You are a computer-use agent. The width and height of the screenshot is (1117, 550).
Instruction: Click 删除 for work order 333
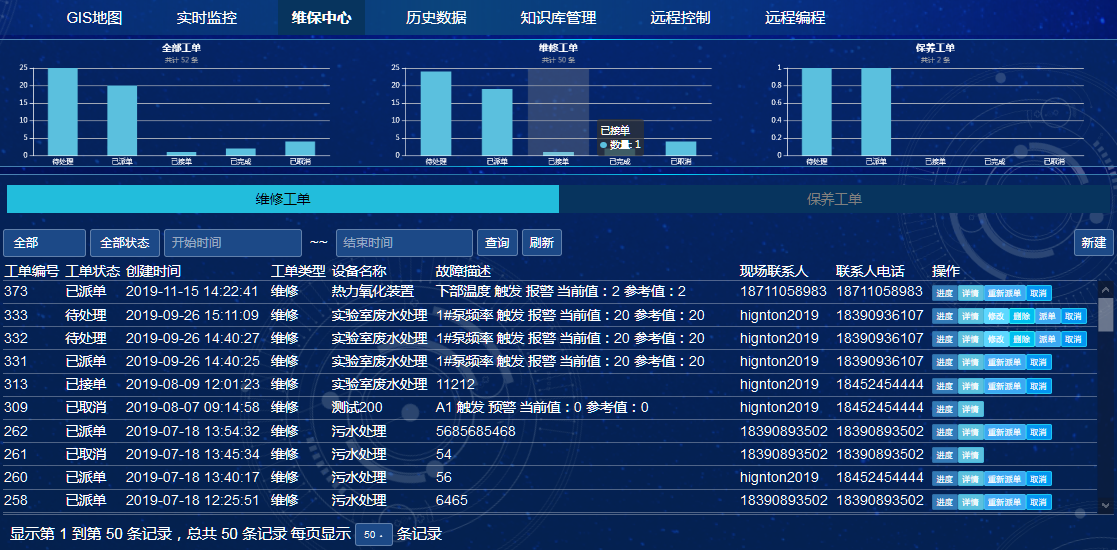pyautogui.click(x=1021, y=316)
